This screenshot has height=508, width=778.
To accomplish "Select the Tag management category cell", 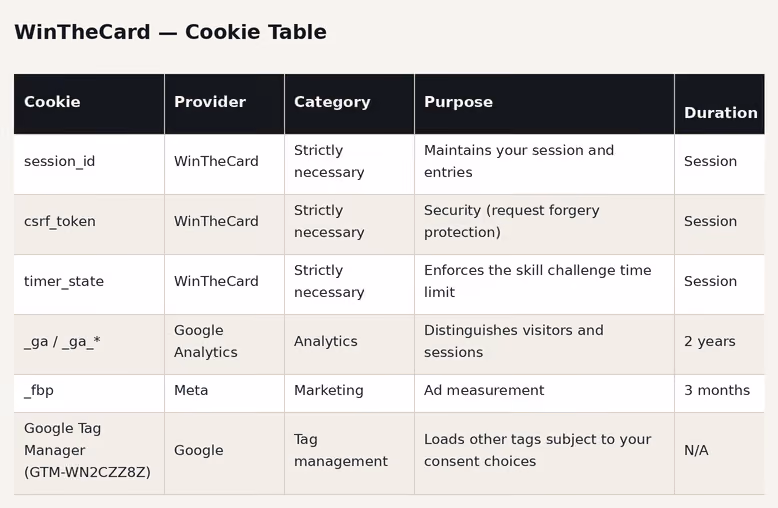I will (349, 453).
